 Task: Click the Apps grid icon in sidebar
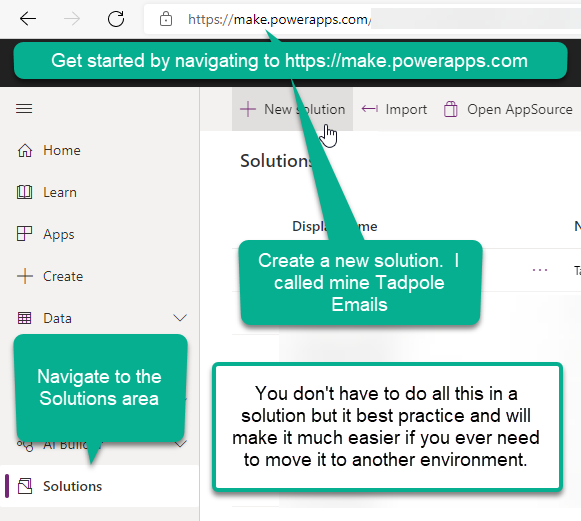click(24, 234)
